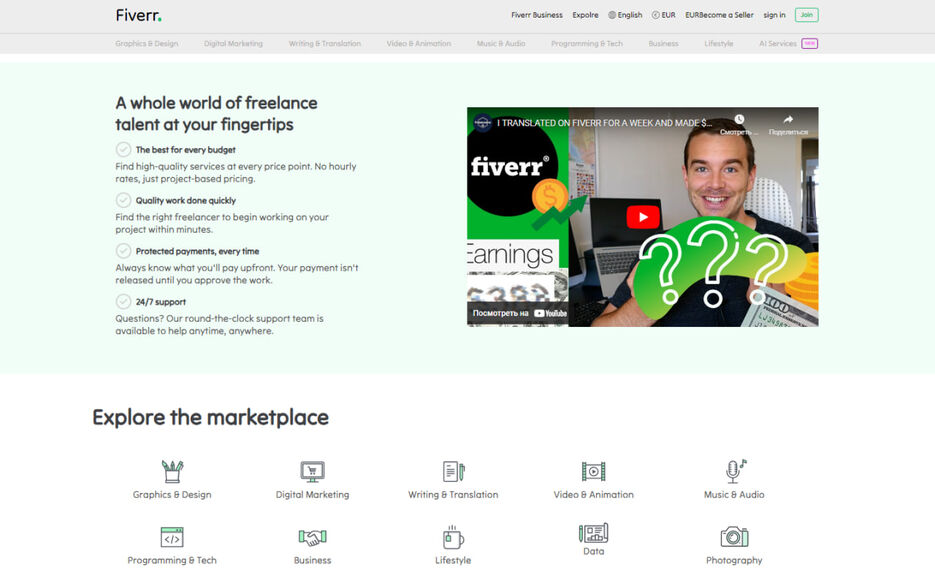Click the Fiverr logo

(x=138, y=15)
